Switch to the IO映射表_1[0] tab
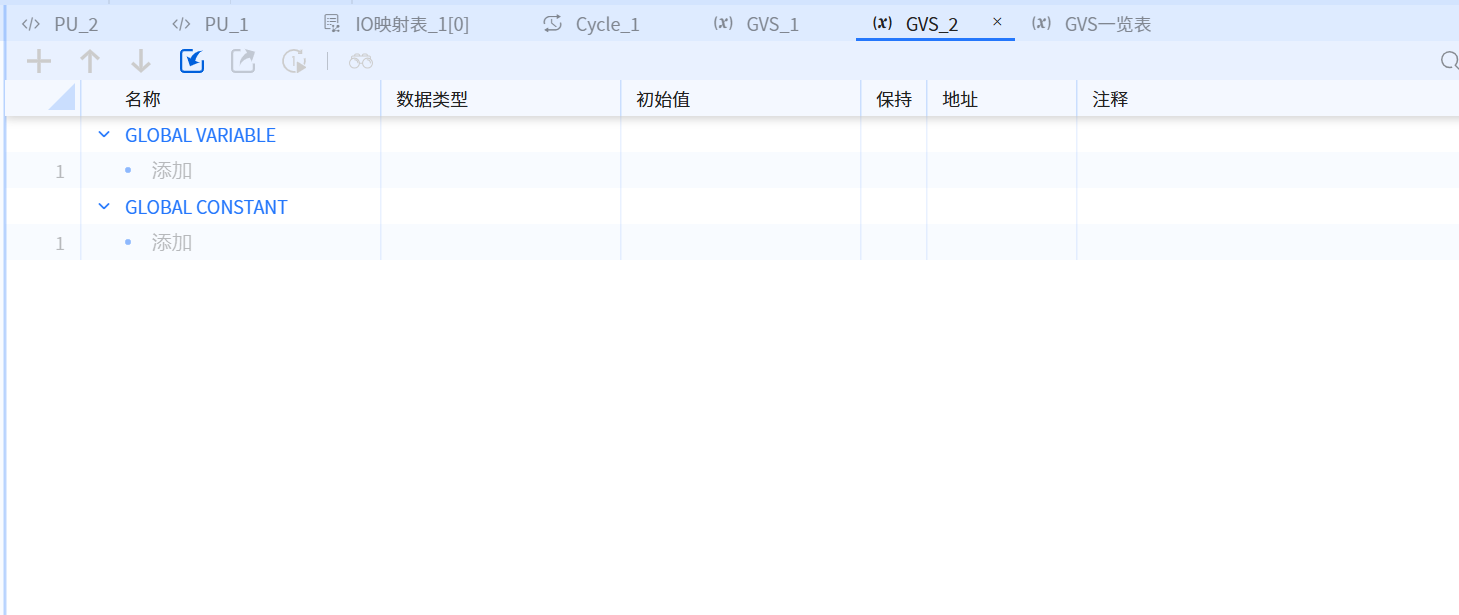1459x615 pixels. 398,24
